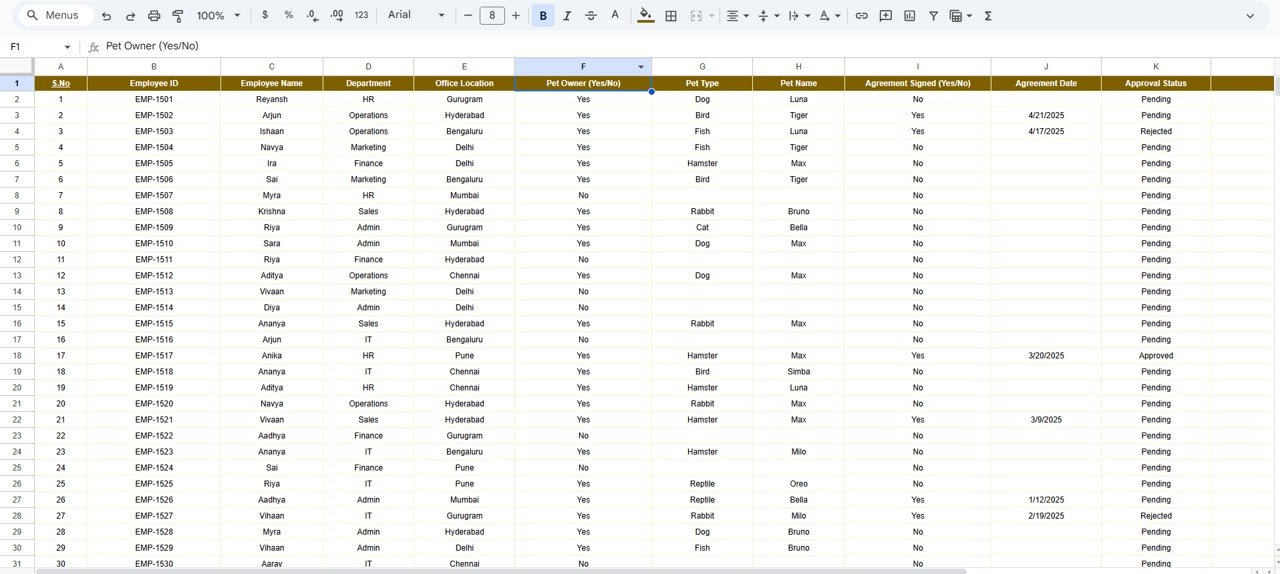
Task: Toggle bold formatting
Action: click(543, 16)
